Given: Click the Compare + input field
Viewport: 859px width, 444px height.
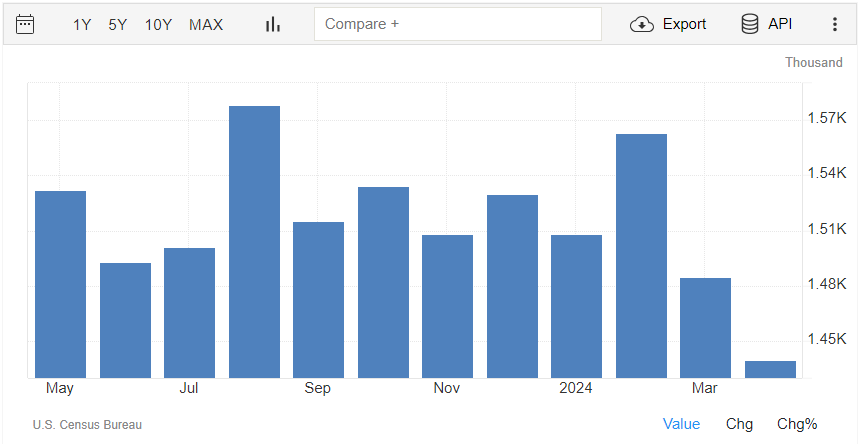Looking at the screenshot, I should [x=457, y=24].
